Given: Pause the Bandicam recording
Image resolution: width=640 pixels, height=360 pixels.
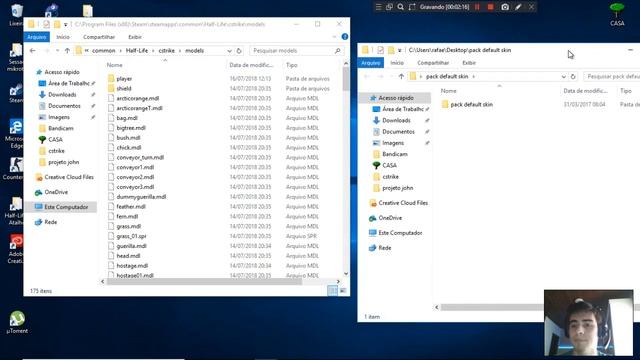Looking at the screenshot, I should 477,7.
